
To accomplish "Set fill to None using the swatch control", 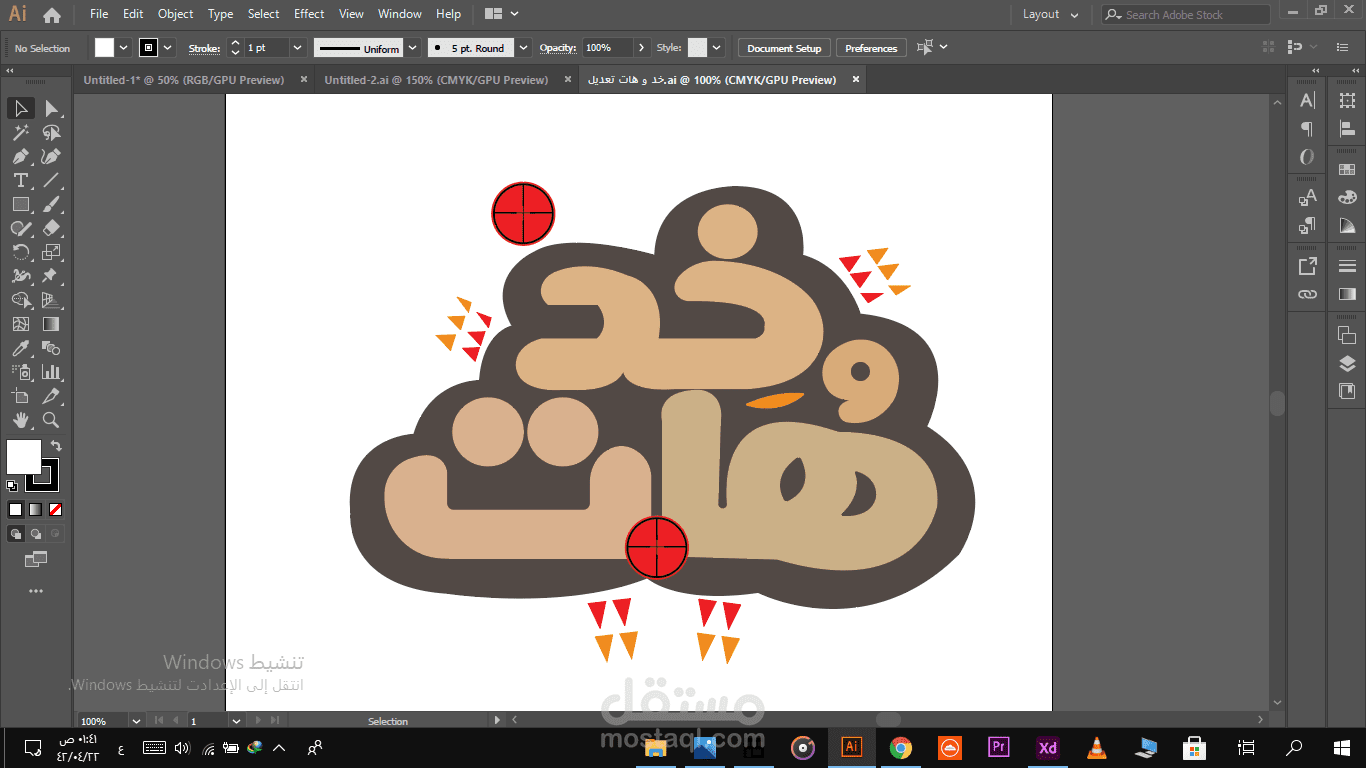I will [55, 509].
